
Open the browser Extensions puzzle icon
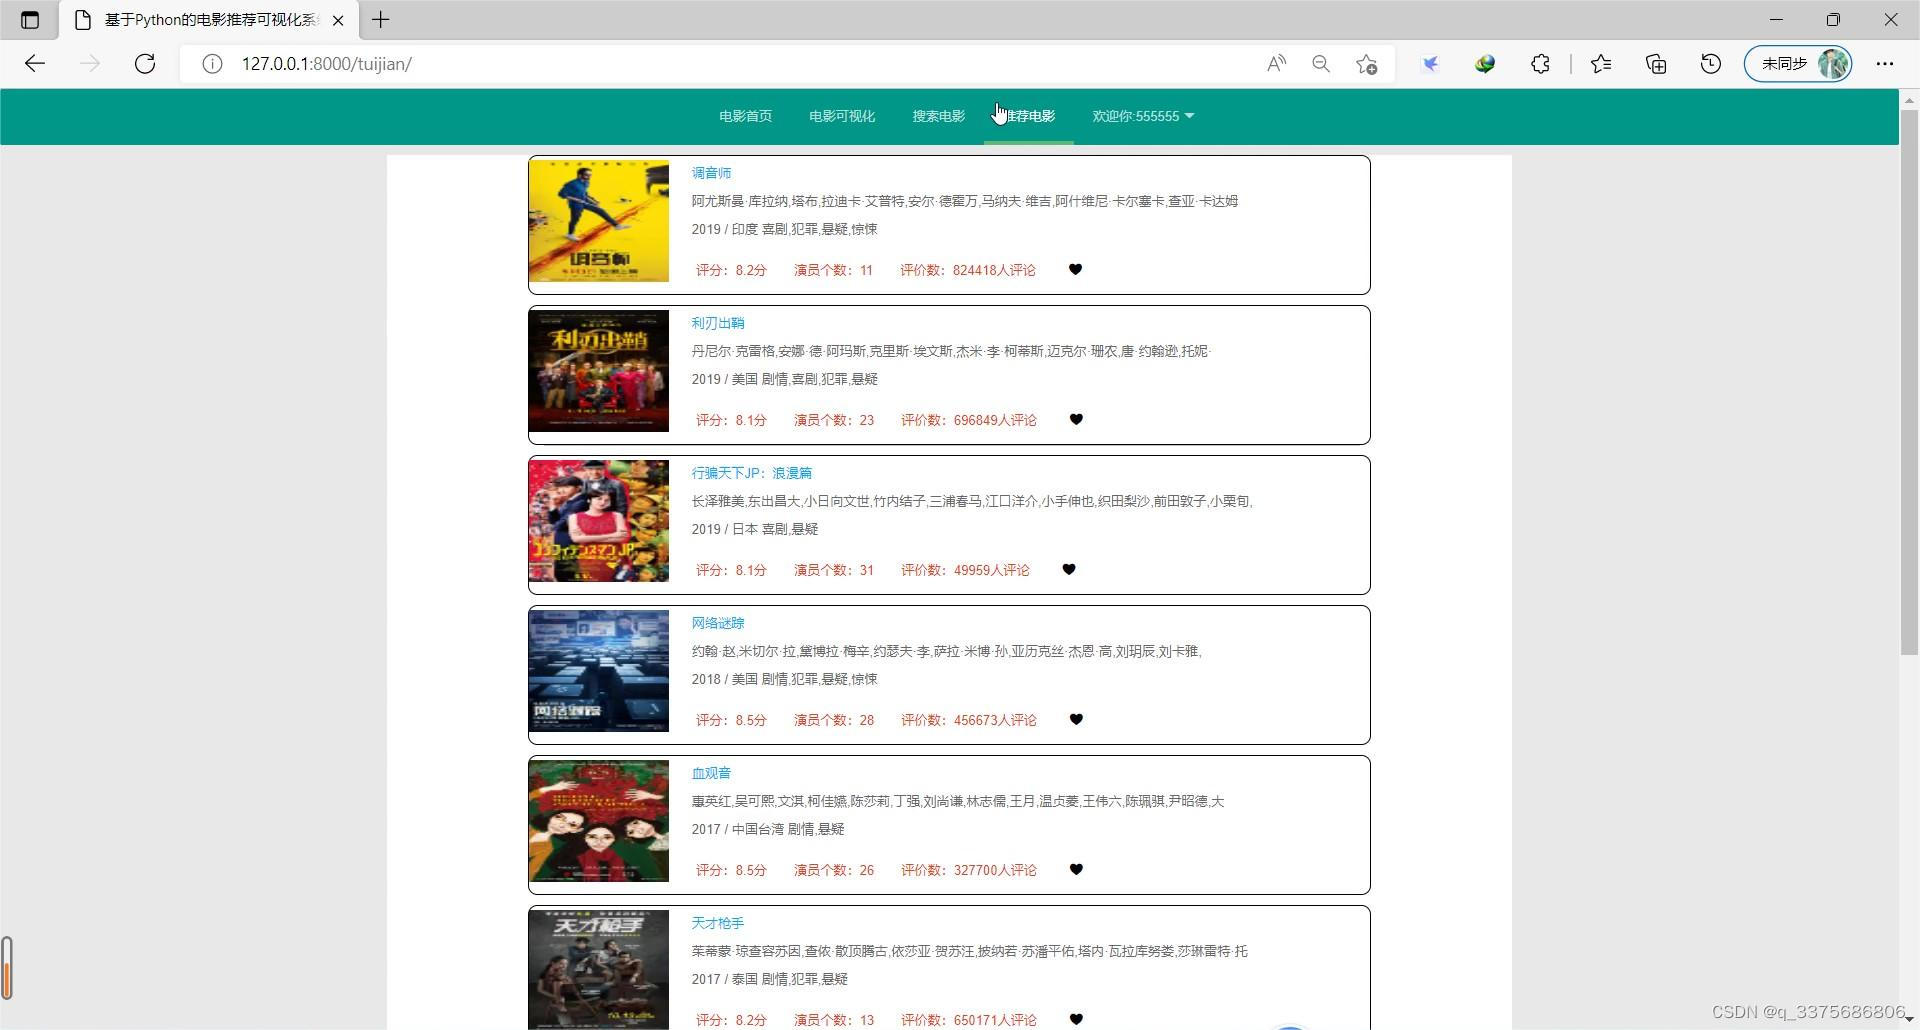pyautogui.click(x=1540, y=63)
